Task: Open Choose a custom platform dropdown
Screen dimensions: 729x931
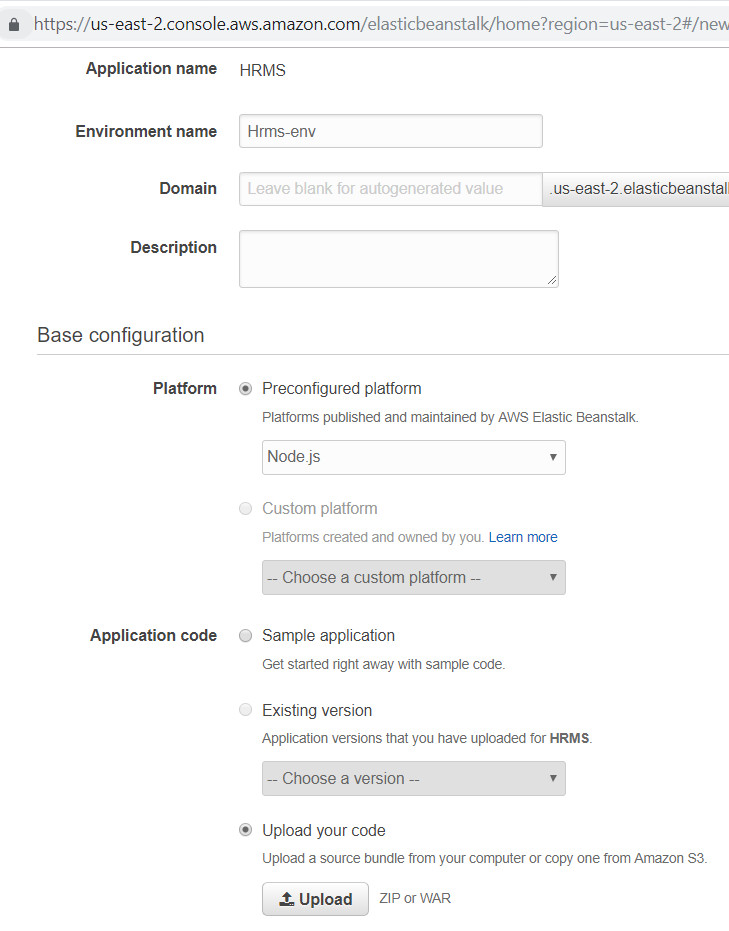Action: pos(413,577)
